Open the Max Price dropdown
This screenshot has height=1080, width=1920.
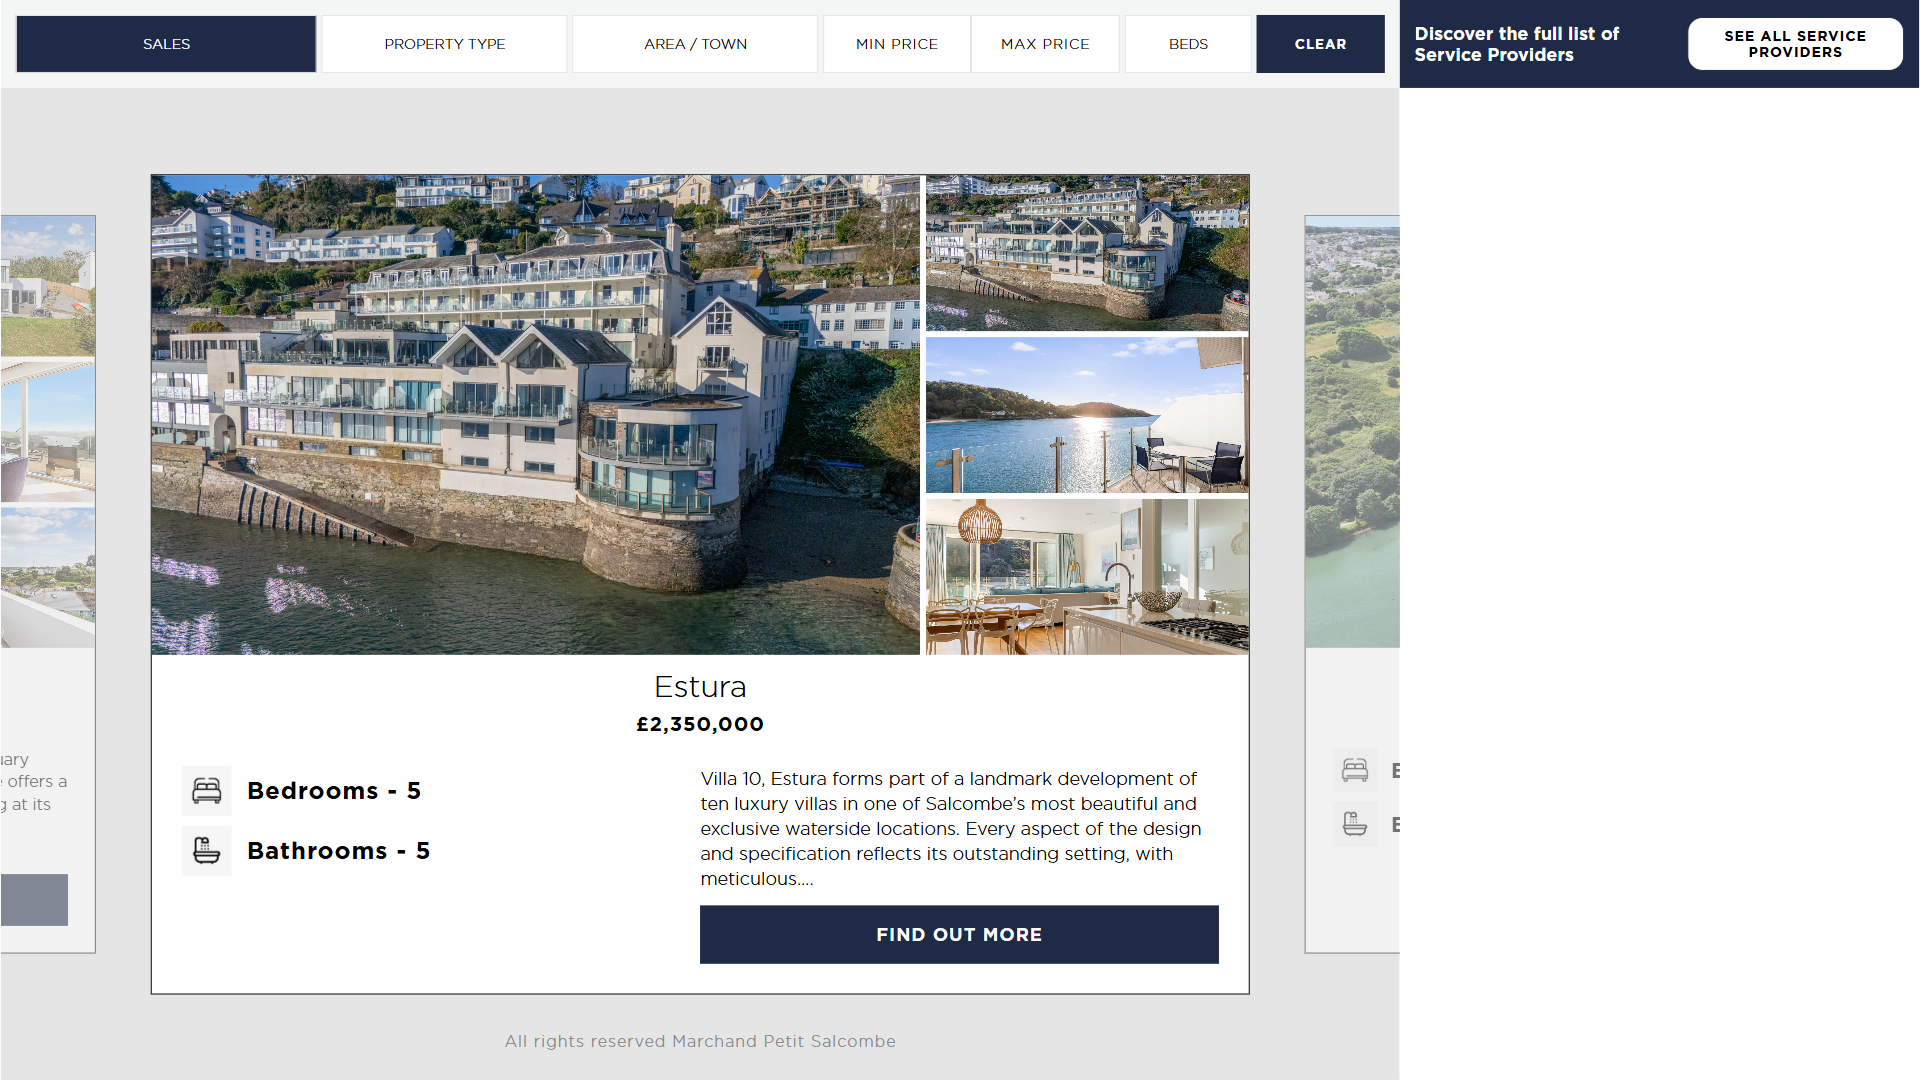click(x=1045, y=44)
